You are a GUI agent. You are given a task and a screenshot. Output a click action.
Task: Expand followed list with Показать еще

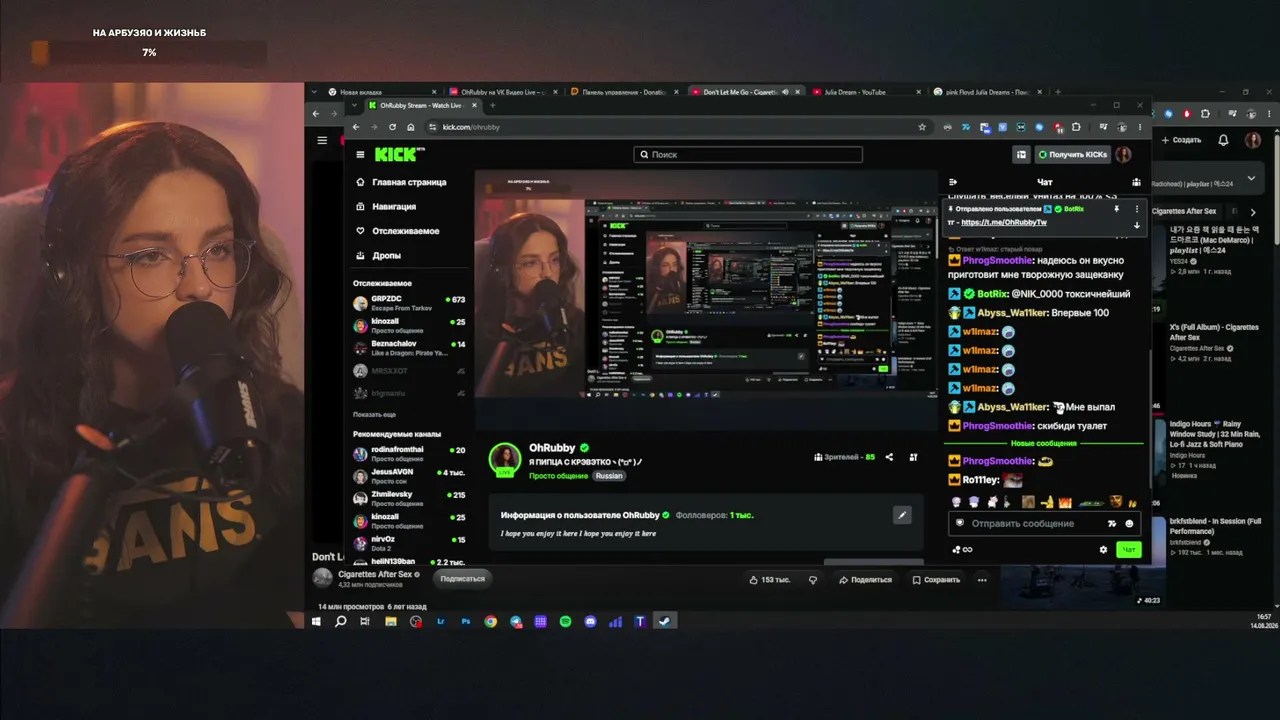pos(374,414)
